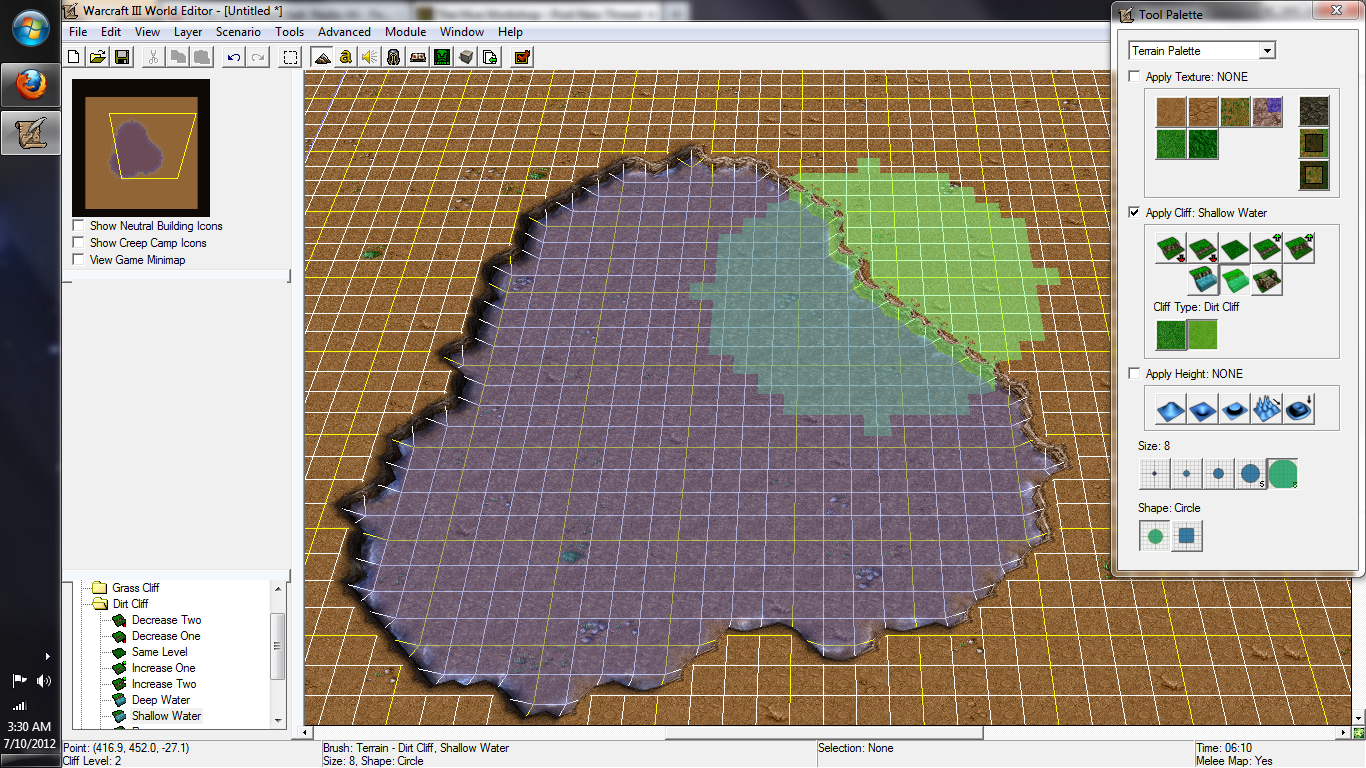
Task: Select the Plateau height tool
Action: point(1236,408)
